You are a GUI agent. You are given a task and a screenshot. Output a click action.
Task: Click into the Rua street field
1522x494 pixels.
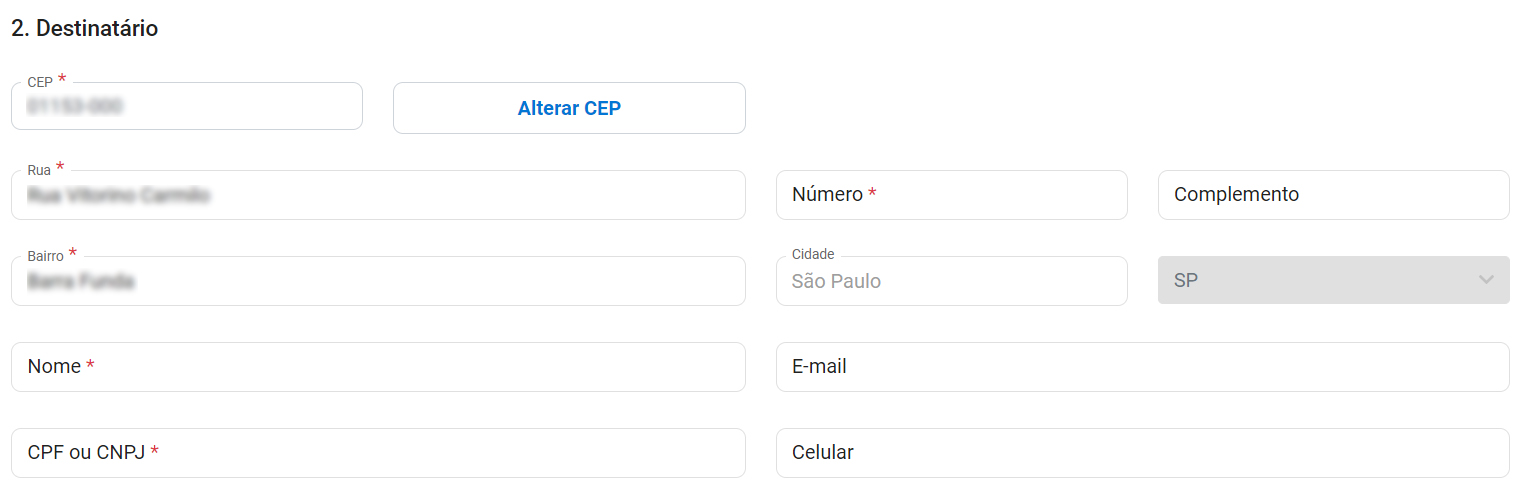coord(378,196)
